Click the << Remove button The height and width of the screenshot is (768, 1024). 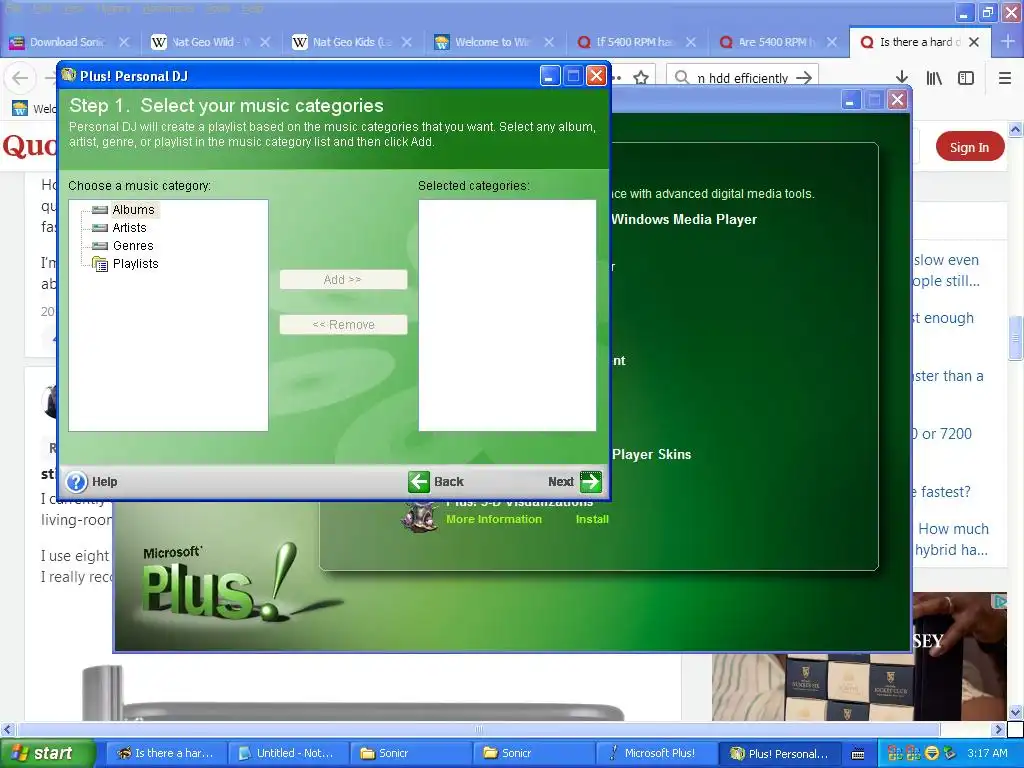click(x=343, y=325)
